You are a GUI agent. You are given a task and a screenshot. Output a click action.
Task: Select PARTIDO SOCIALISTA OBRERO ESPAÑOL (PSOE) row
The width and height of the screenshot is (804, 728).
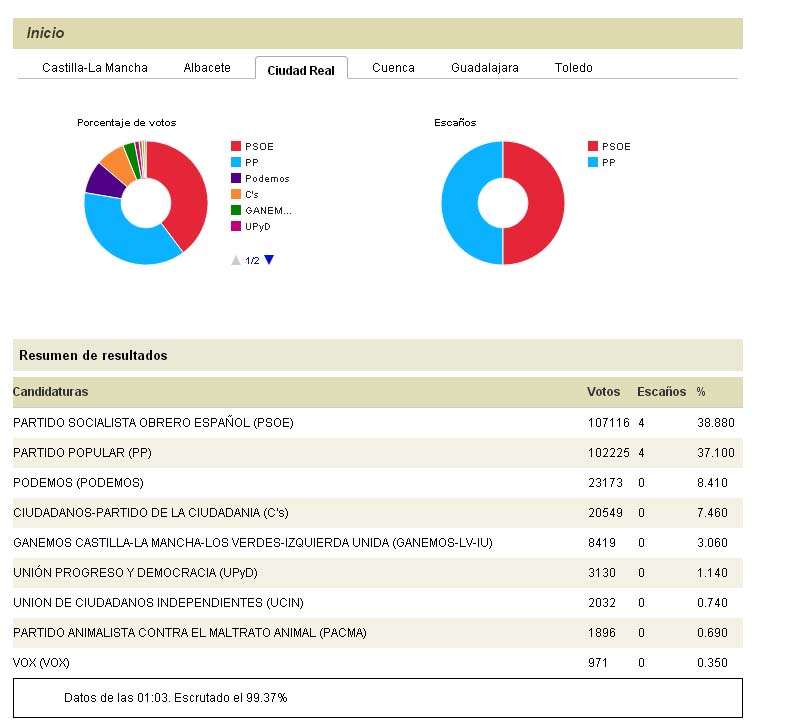click(378, 423)
